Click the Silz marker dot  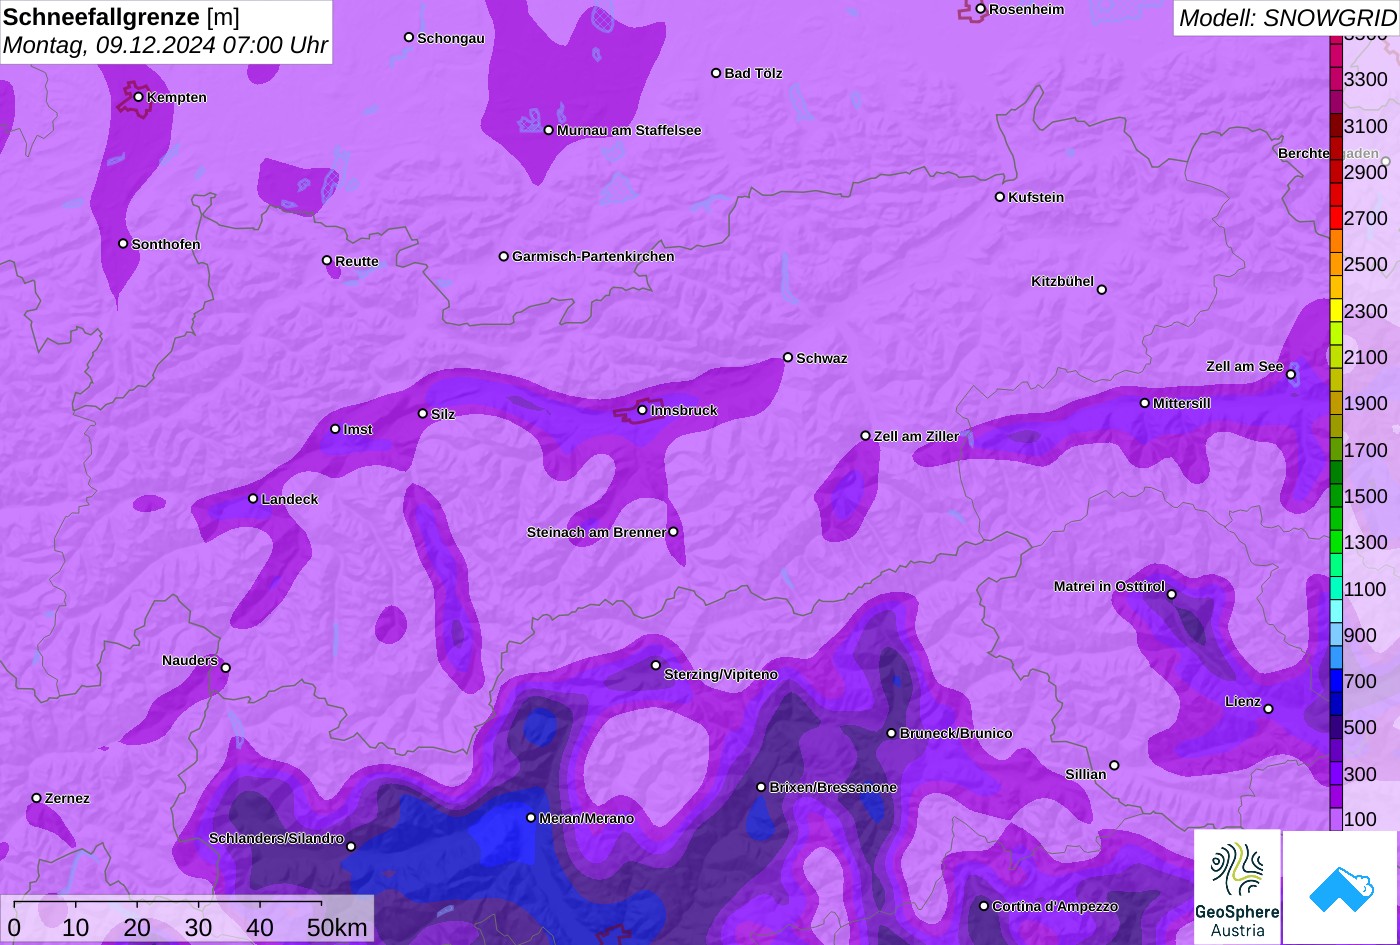pyautogui.click(x=423, y=413)
